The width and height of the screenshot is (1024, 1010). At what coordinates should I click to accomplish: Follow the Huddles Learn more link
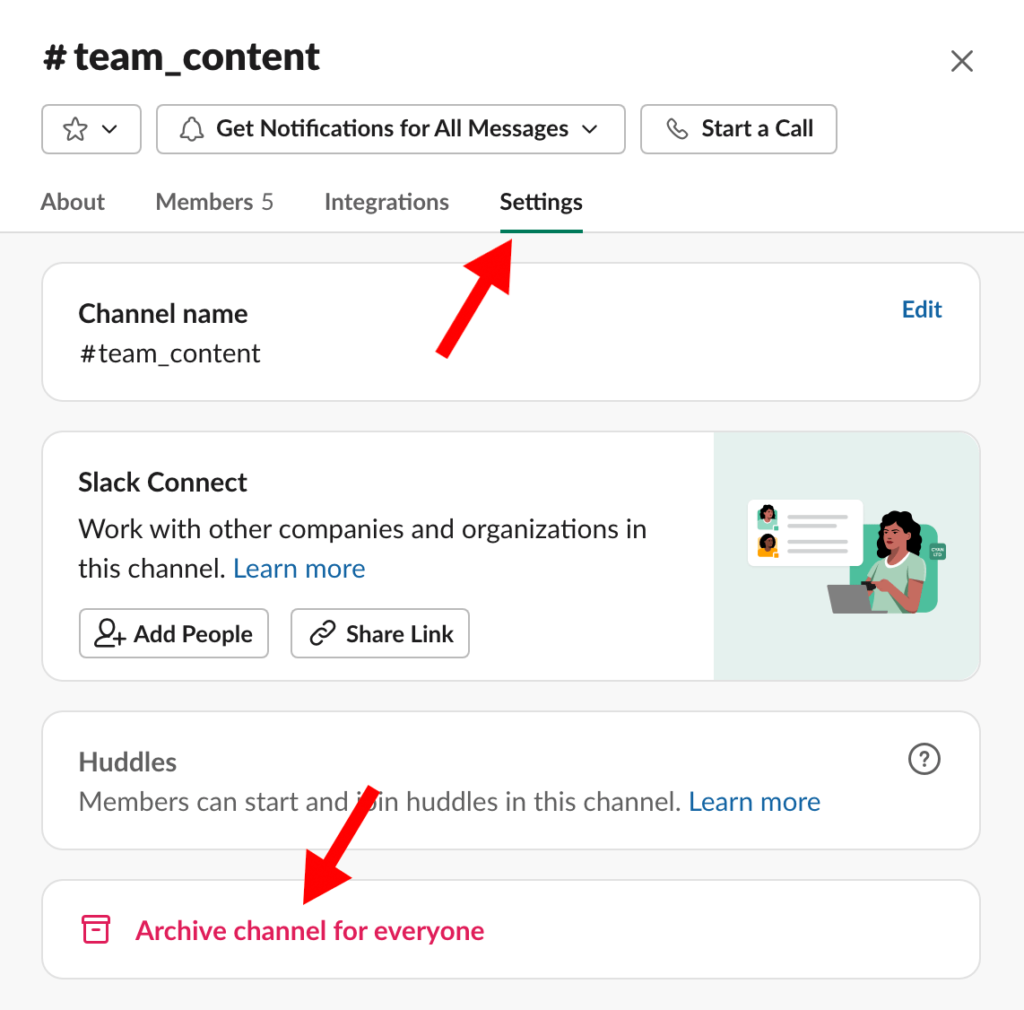click(x=754, y=802)
